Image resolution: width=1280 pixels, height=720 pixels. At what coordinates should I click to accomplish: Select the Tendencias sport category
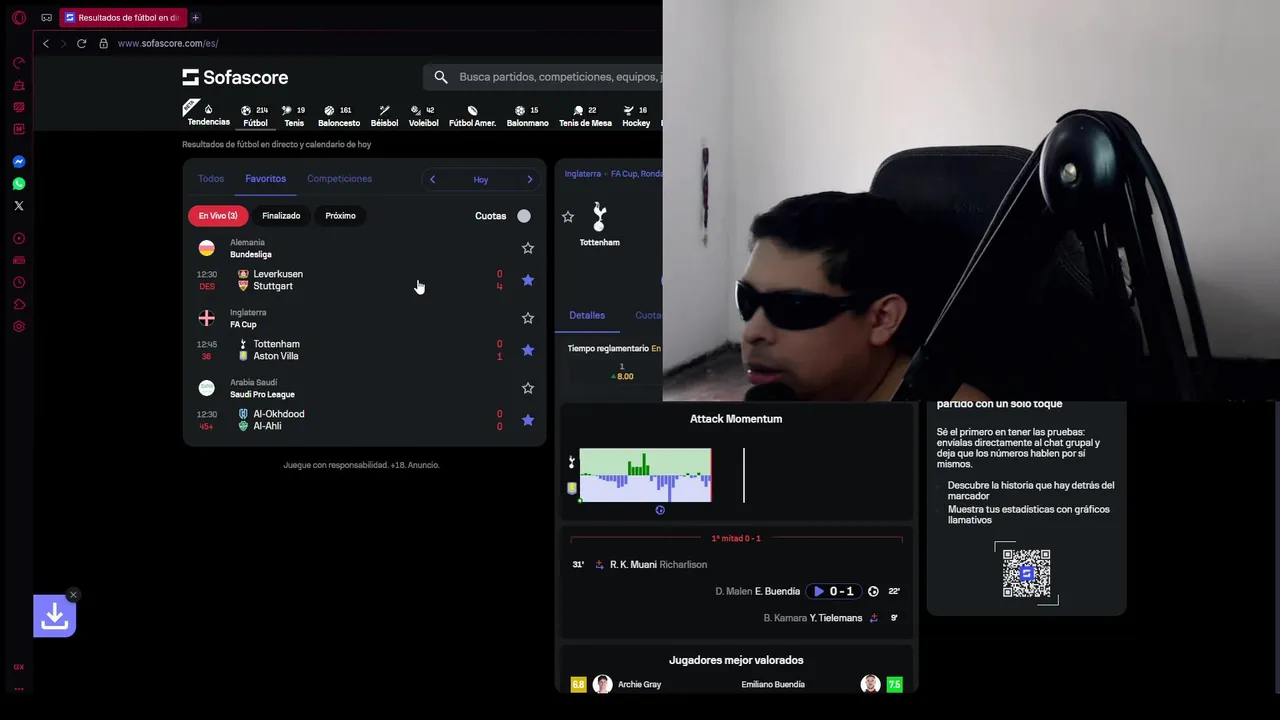[x=209, y=115]
